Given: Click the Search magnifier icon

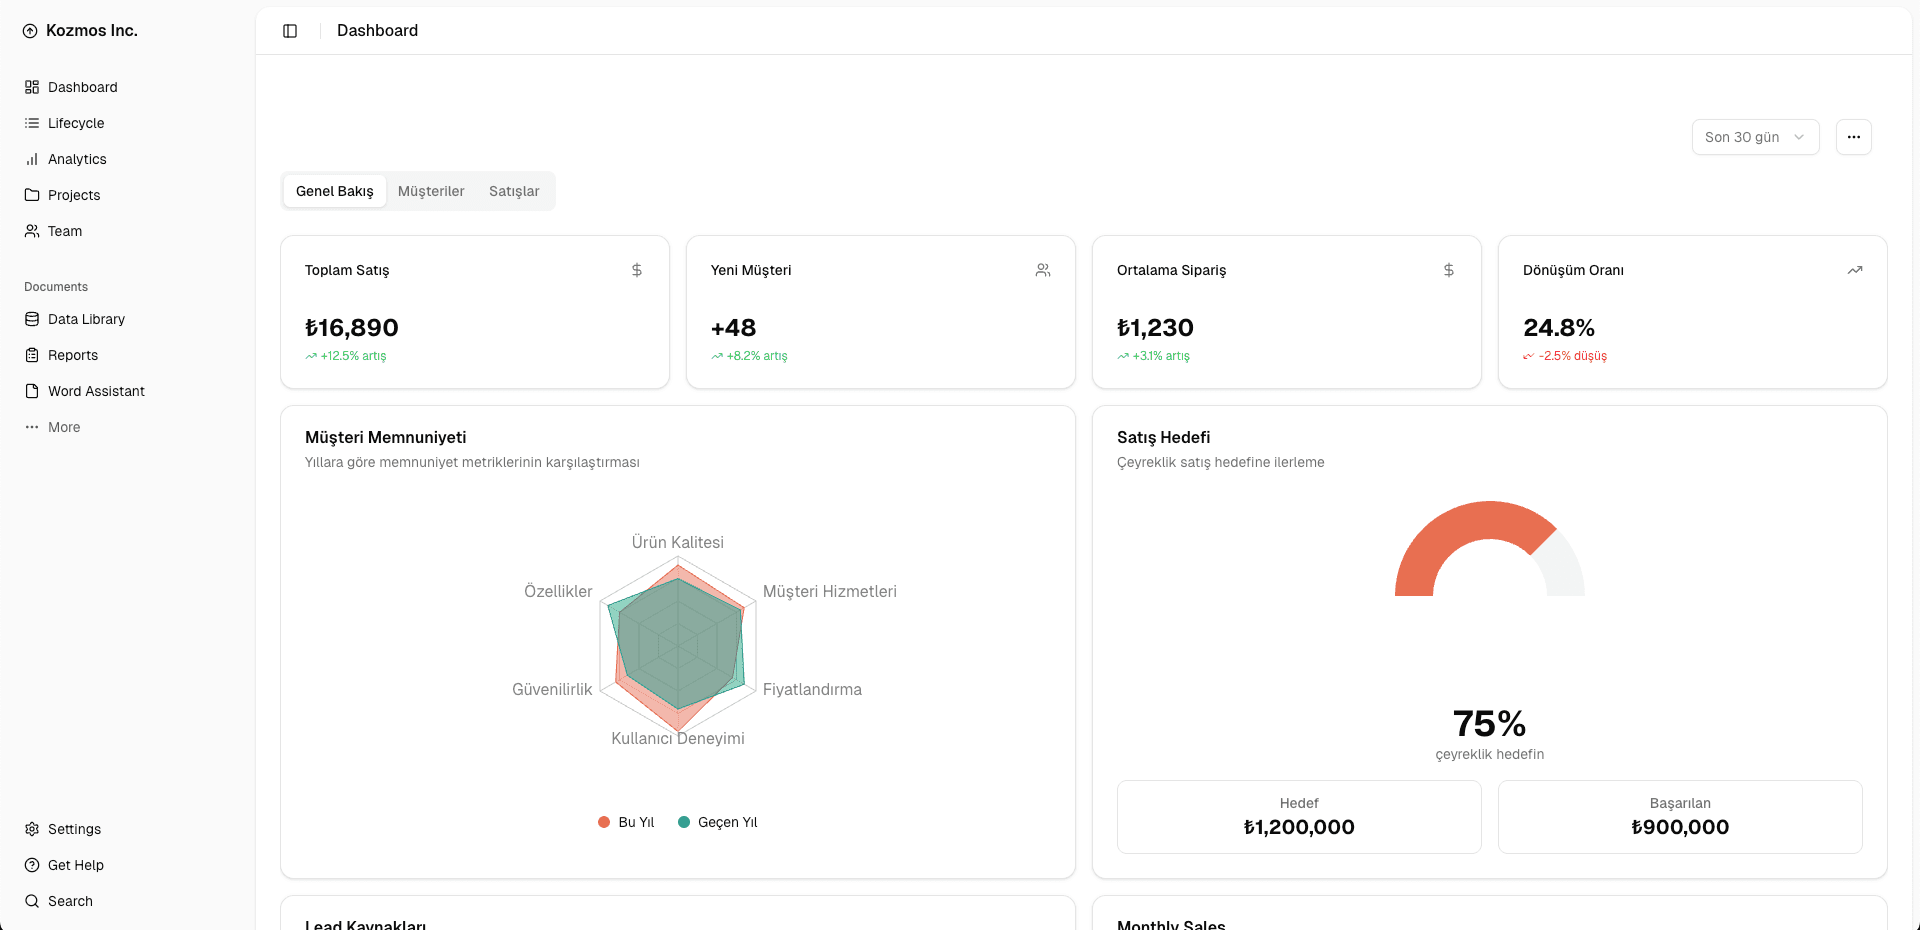Looking at the screenshot, I should pyautogui.click(x=32, y=901).
